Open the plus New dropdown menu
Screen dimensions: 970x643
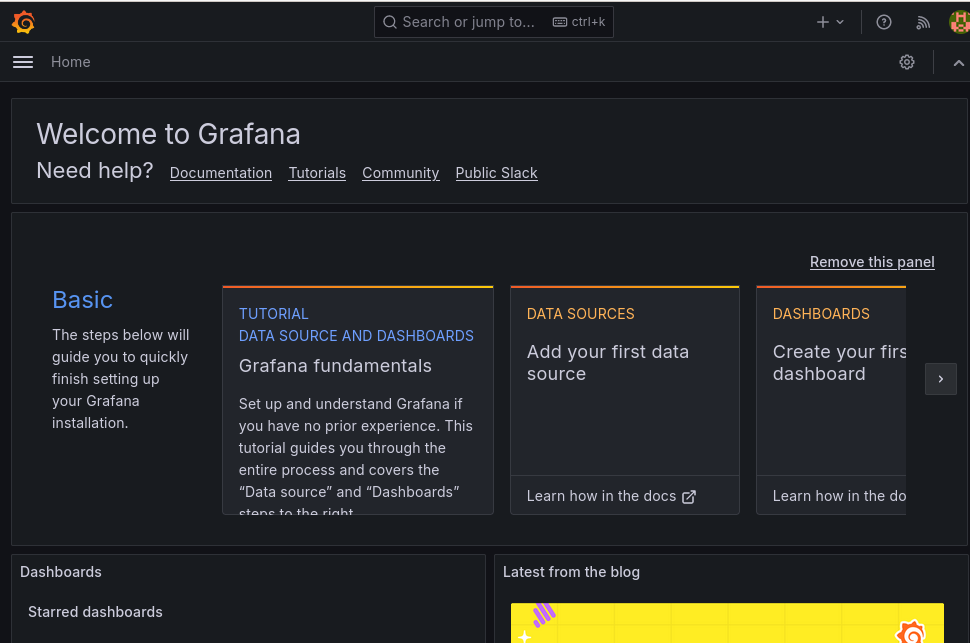coord(830,22)
